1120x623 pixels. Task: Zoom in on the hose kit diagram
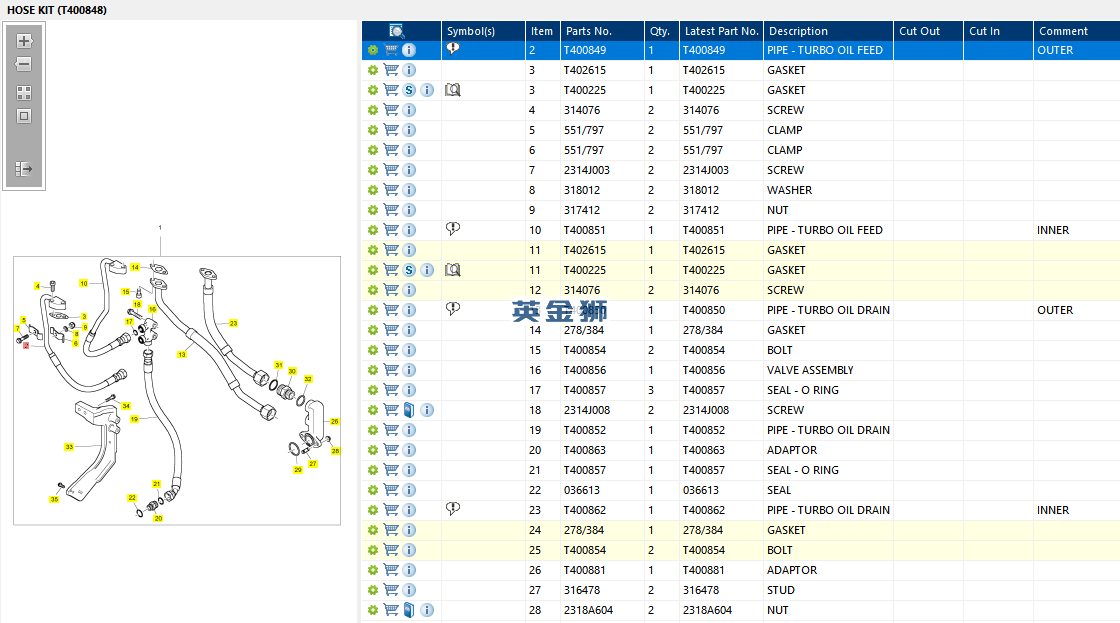click(24, 41)
